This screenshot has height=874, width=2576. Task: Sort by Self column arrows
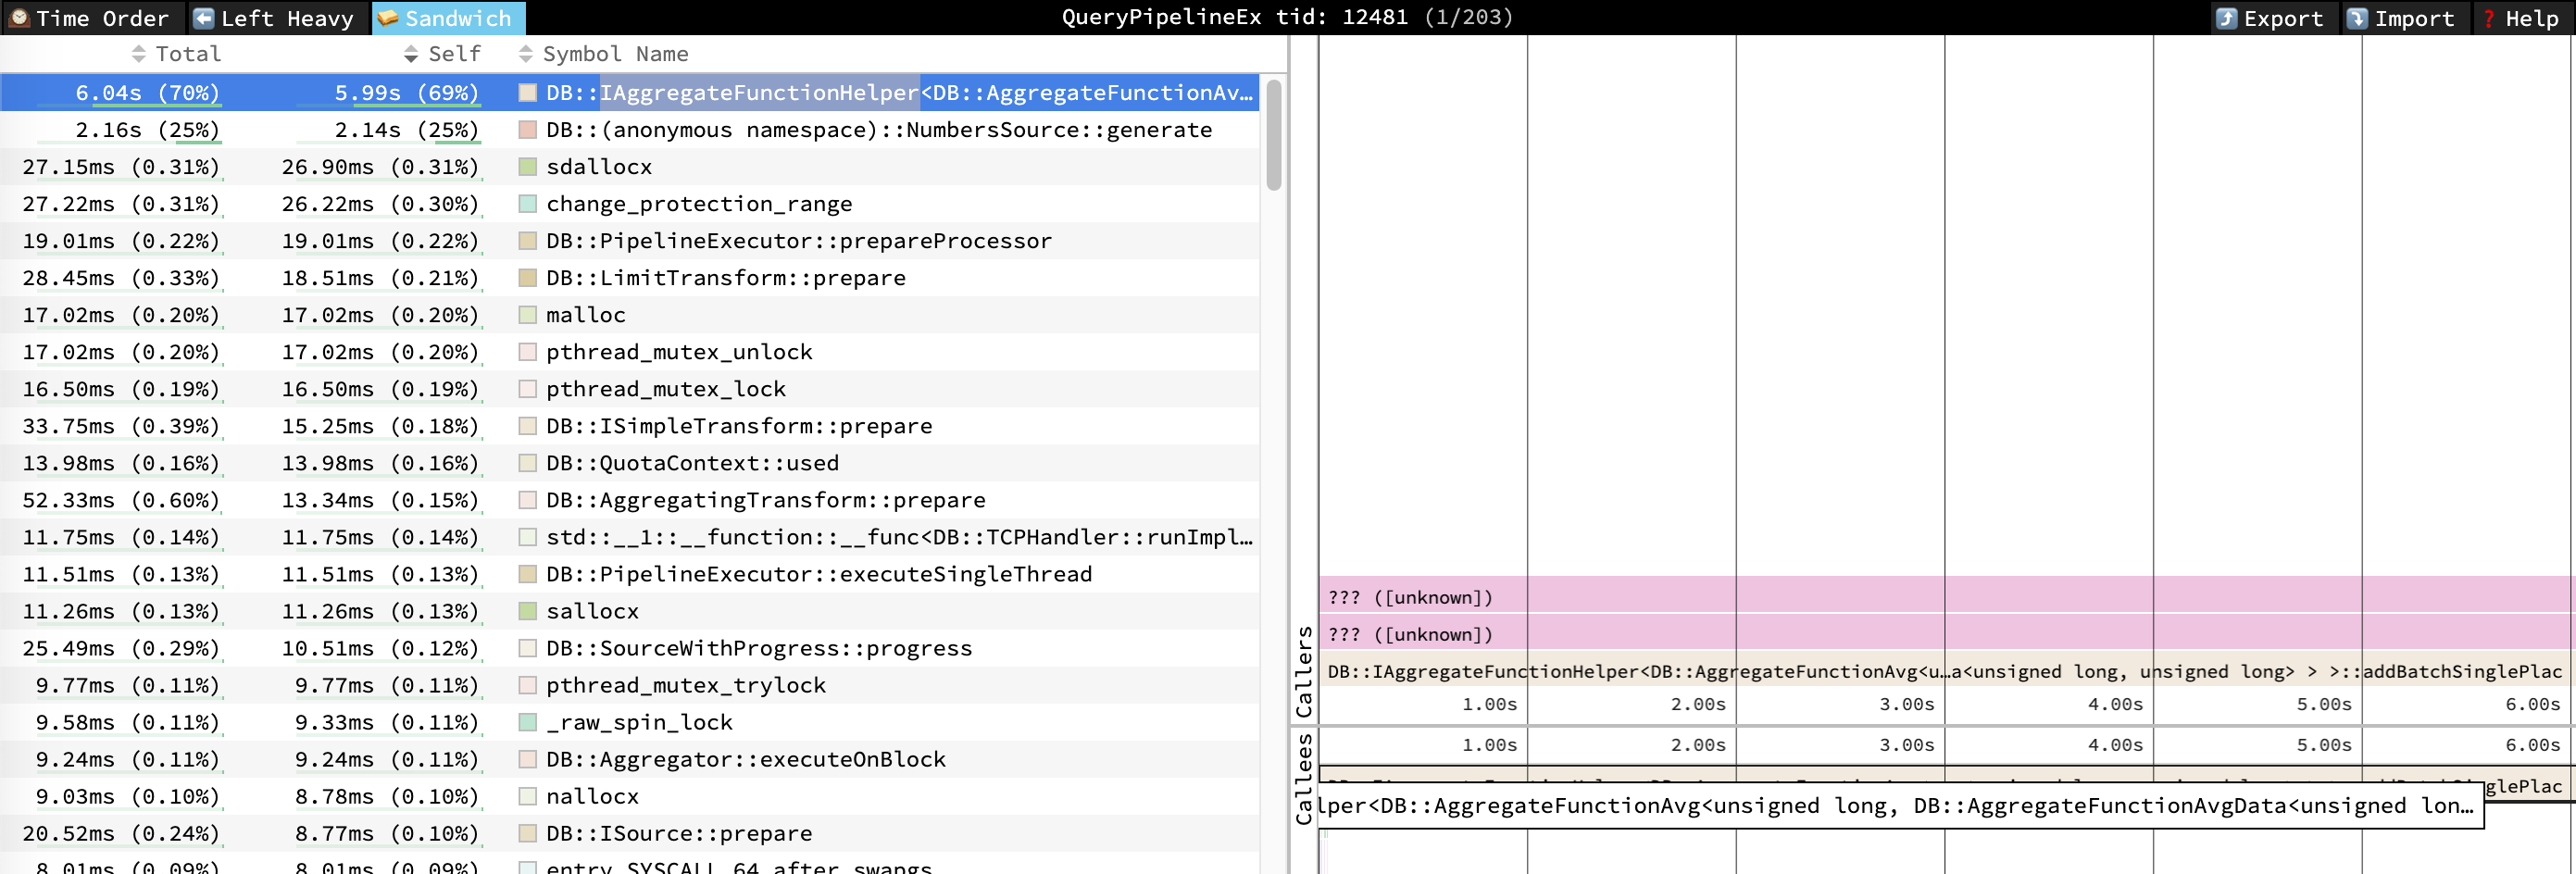coord(411,54)
